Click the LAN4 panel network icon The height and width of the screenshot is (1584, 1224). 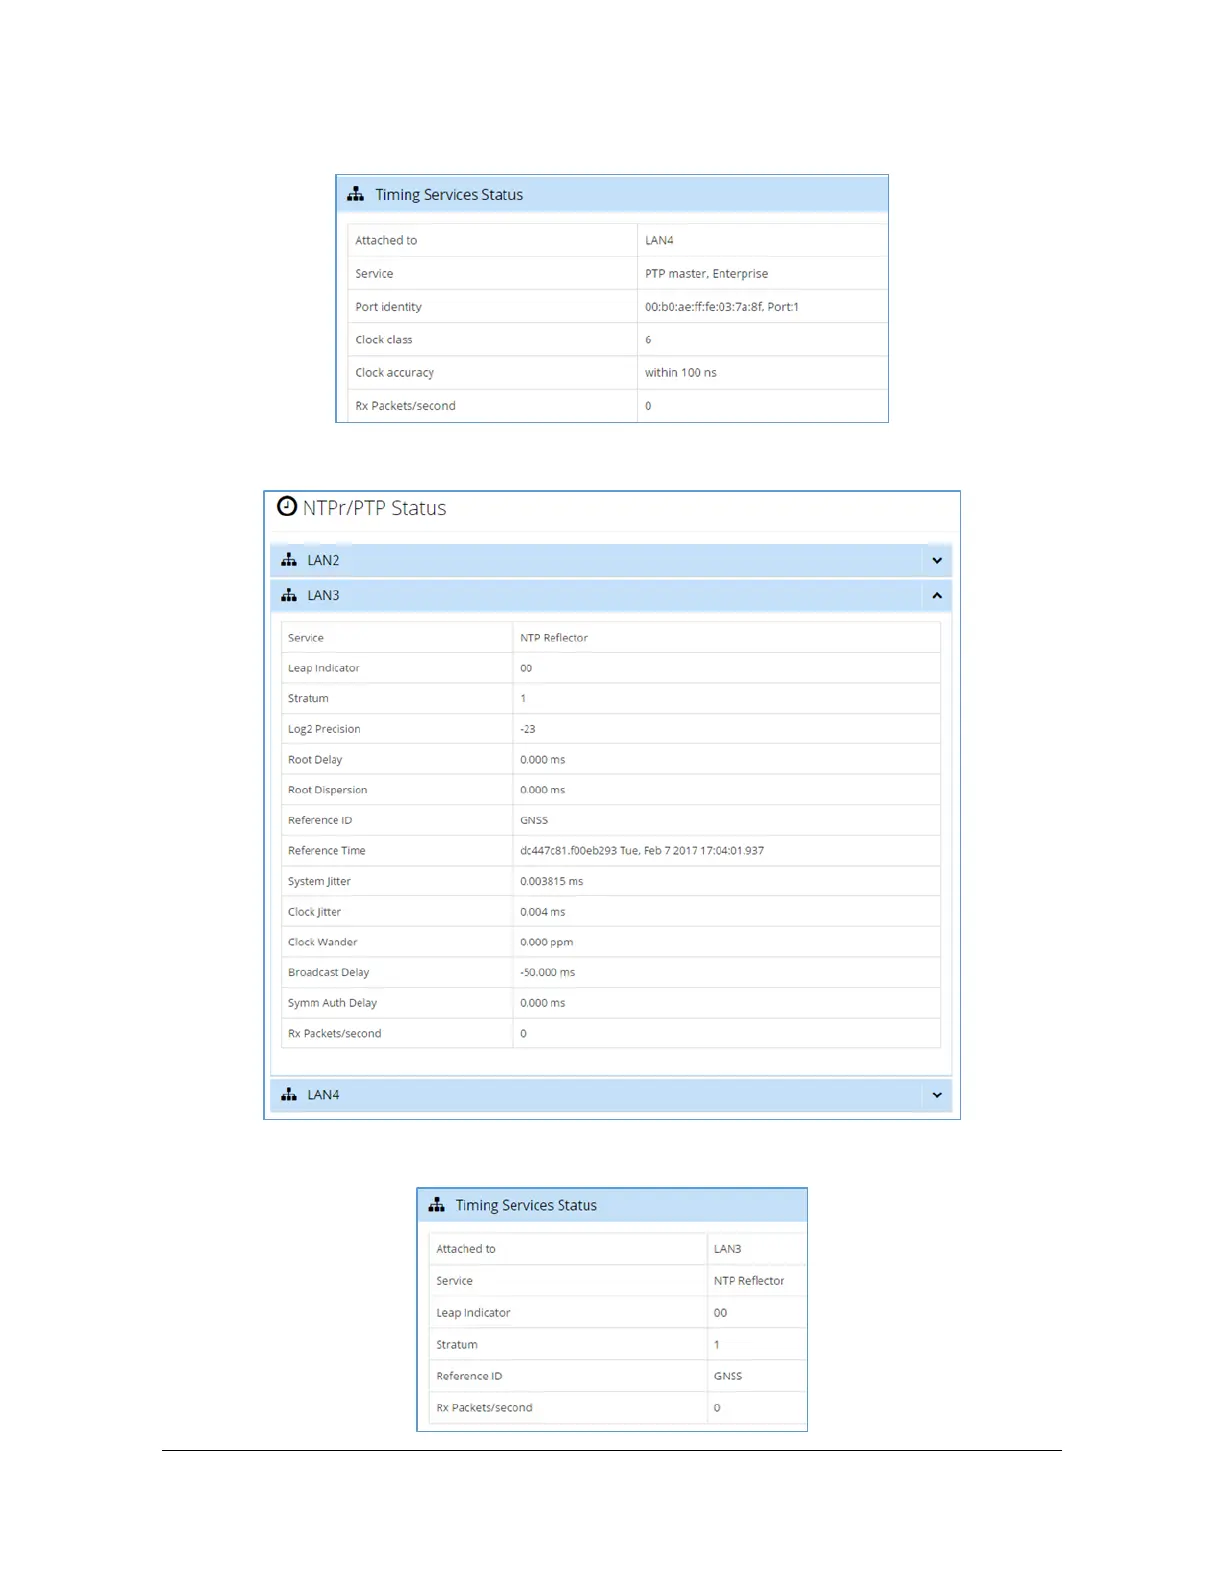point(289,1095)
